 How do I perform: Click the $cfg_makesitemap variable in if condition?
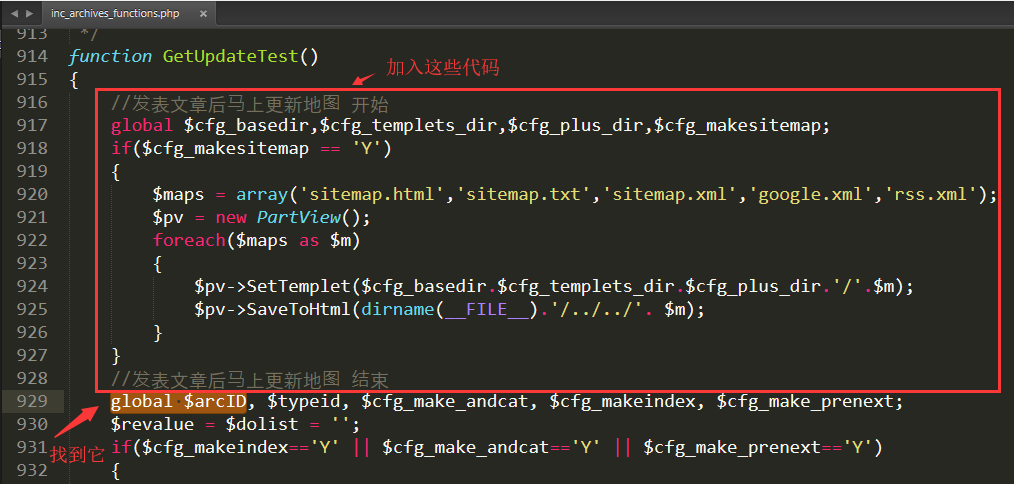point(225,149)
